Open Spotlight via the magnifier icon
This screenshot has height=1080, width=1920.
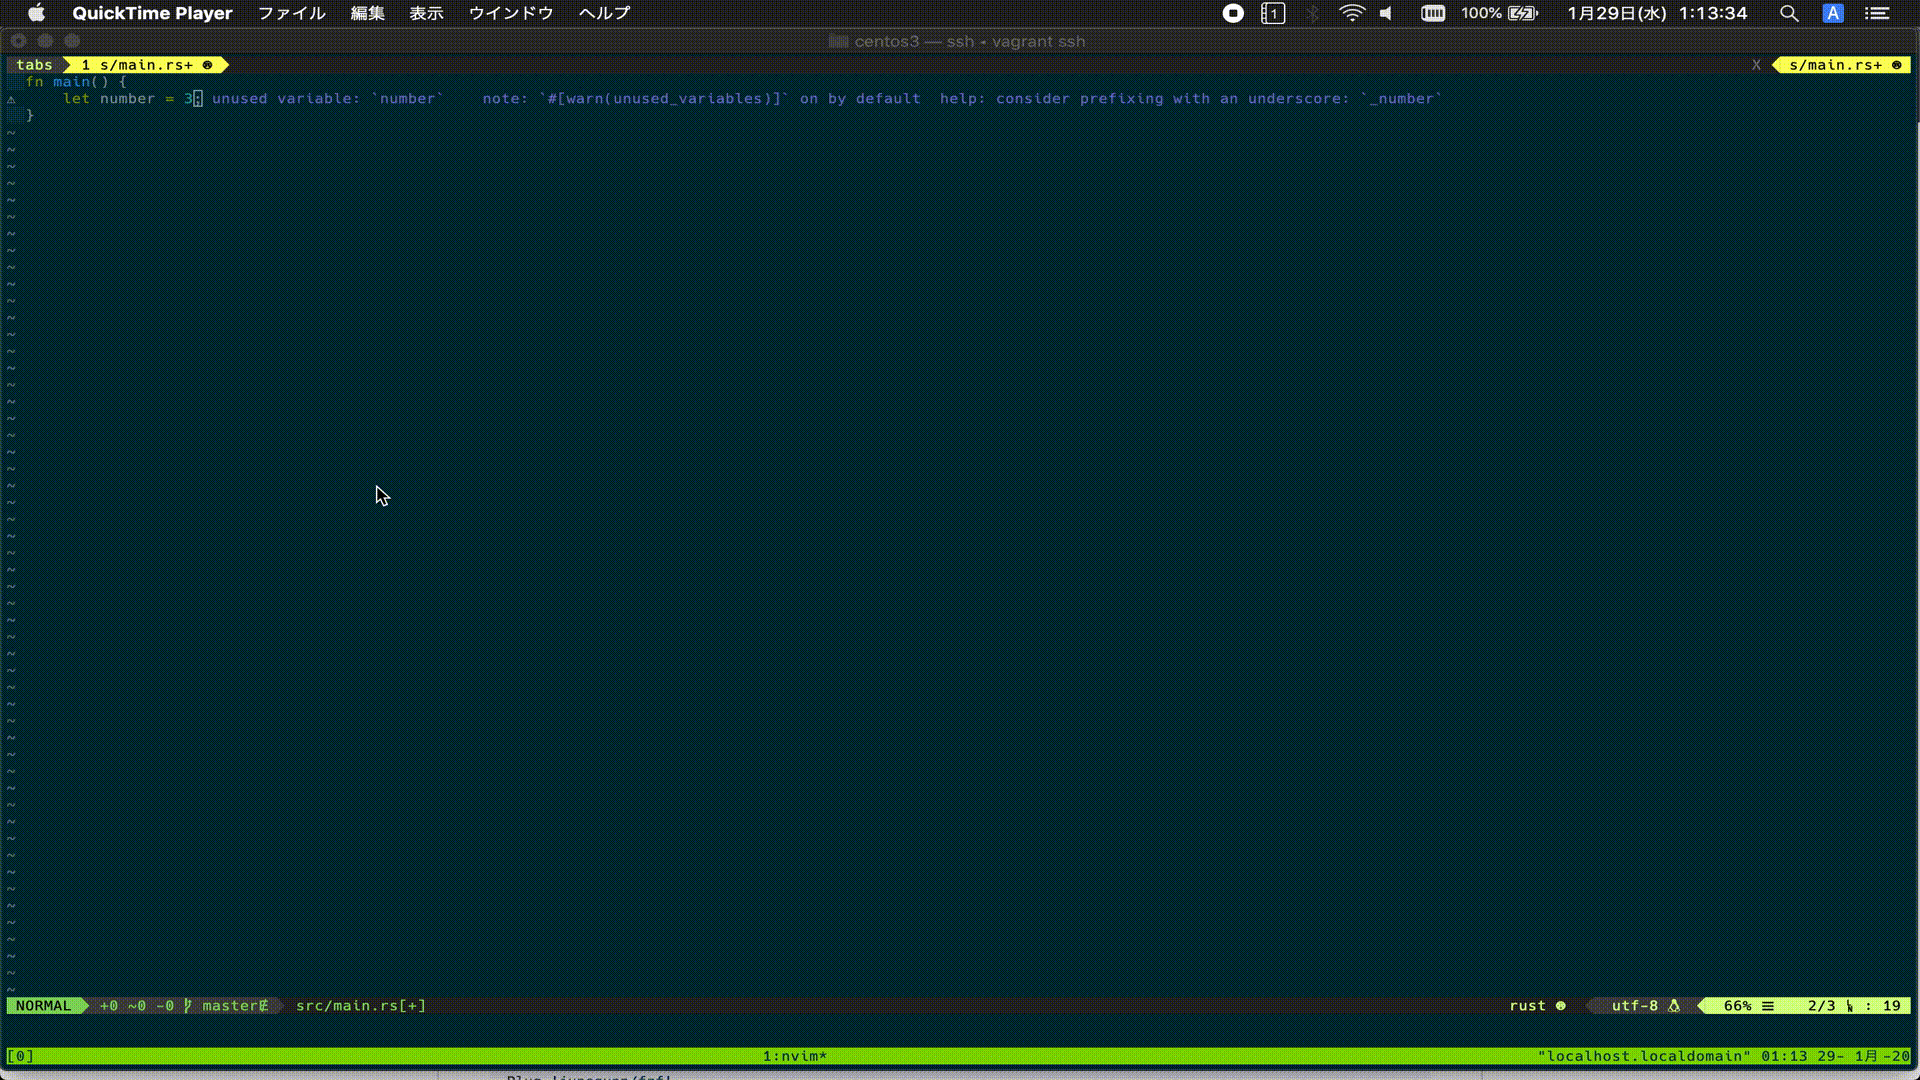1789,13
